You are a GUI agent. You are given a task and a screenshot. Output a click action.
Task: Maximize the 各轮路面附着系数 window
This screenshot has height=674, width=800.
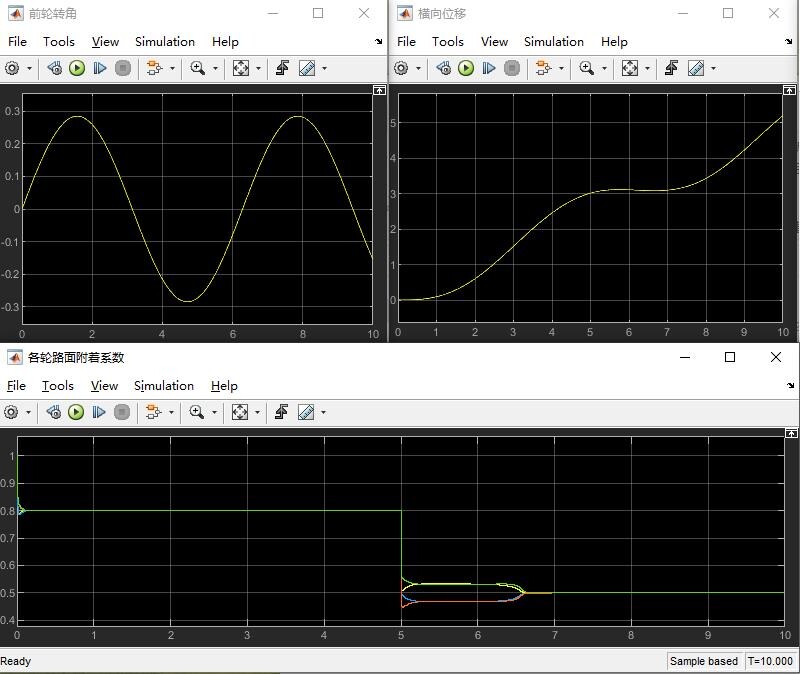[x=730, y=357]
